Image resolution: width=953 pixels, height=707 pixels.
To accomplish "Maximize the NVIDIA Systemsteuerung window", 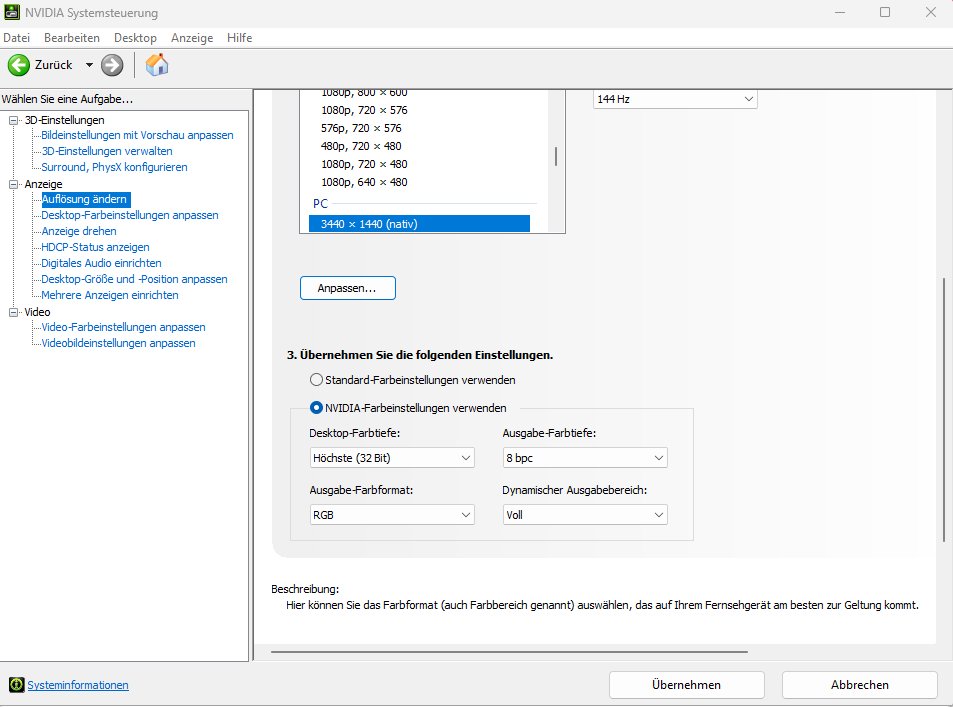I will 885,12.
